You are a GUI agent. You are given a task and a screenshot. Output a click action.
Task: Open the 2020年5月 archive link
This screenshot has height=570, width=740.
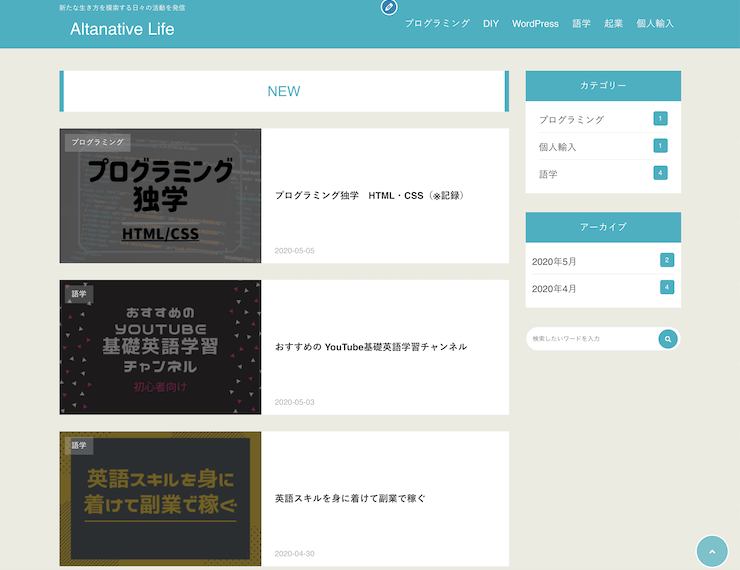pos(554,261)
